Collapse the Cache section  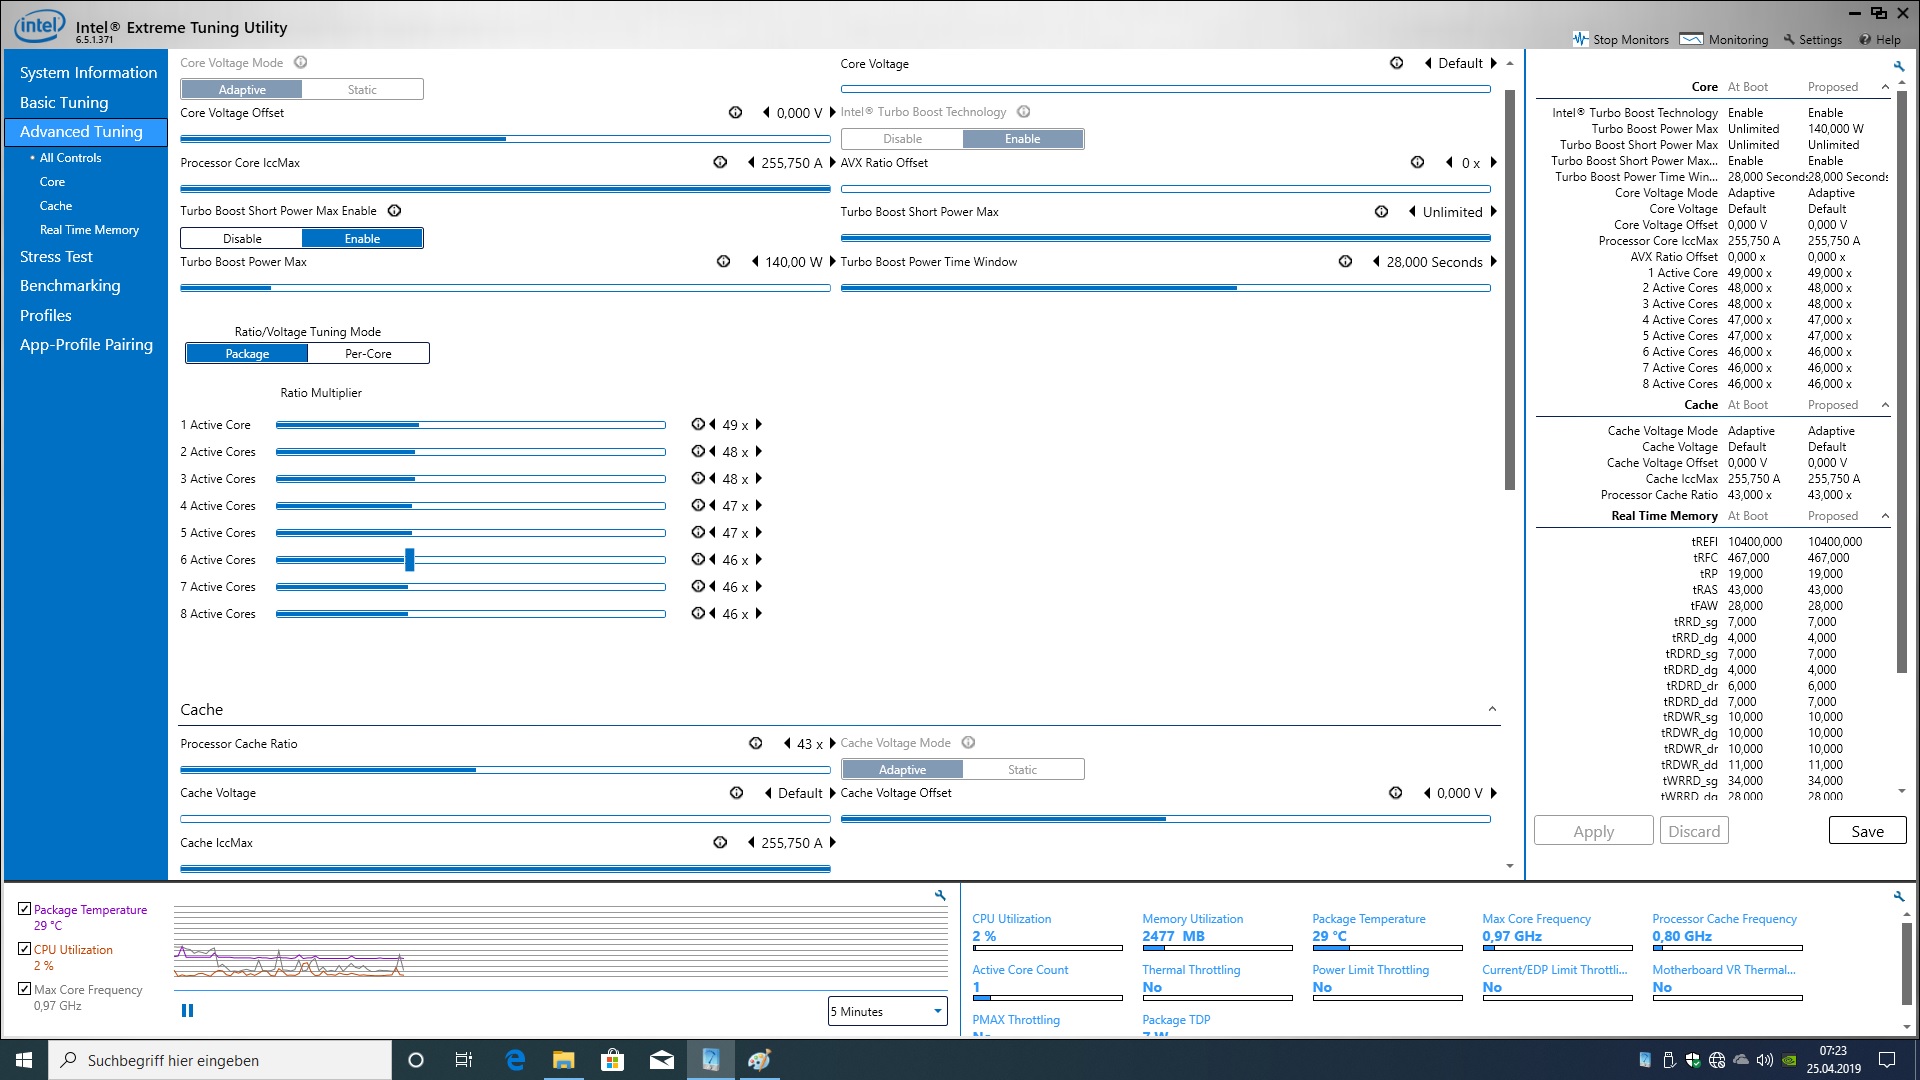coord(1492,709)
